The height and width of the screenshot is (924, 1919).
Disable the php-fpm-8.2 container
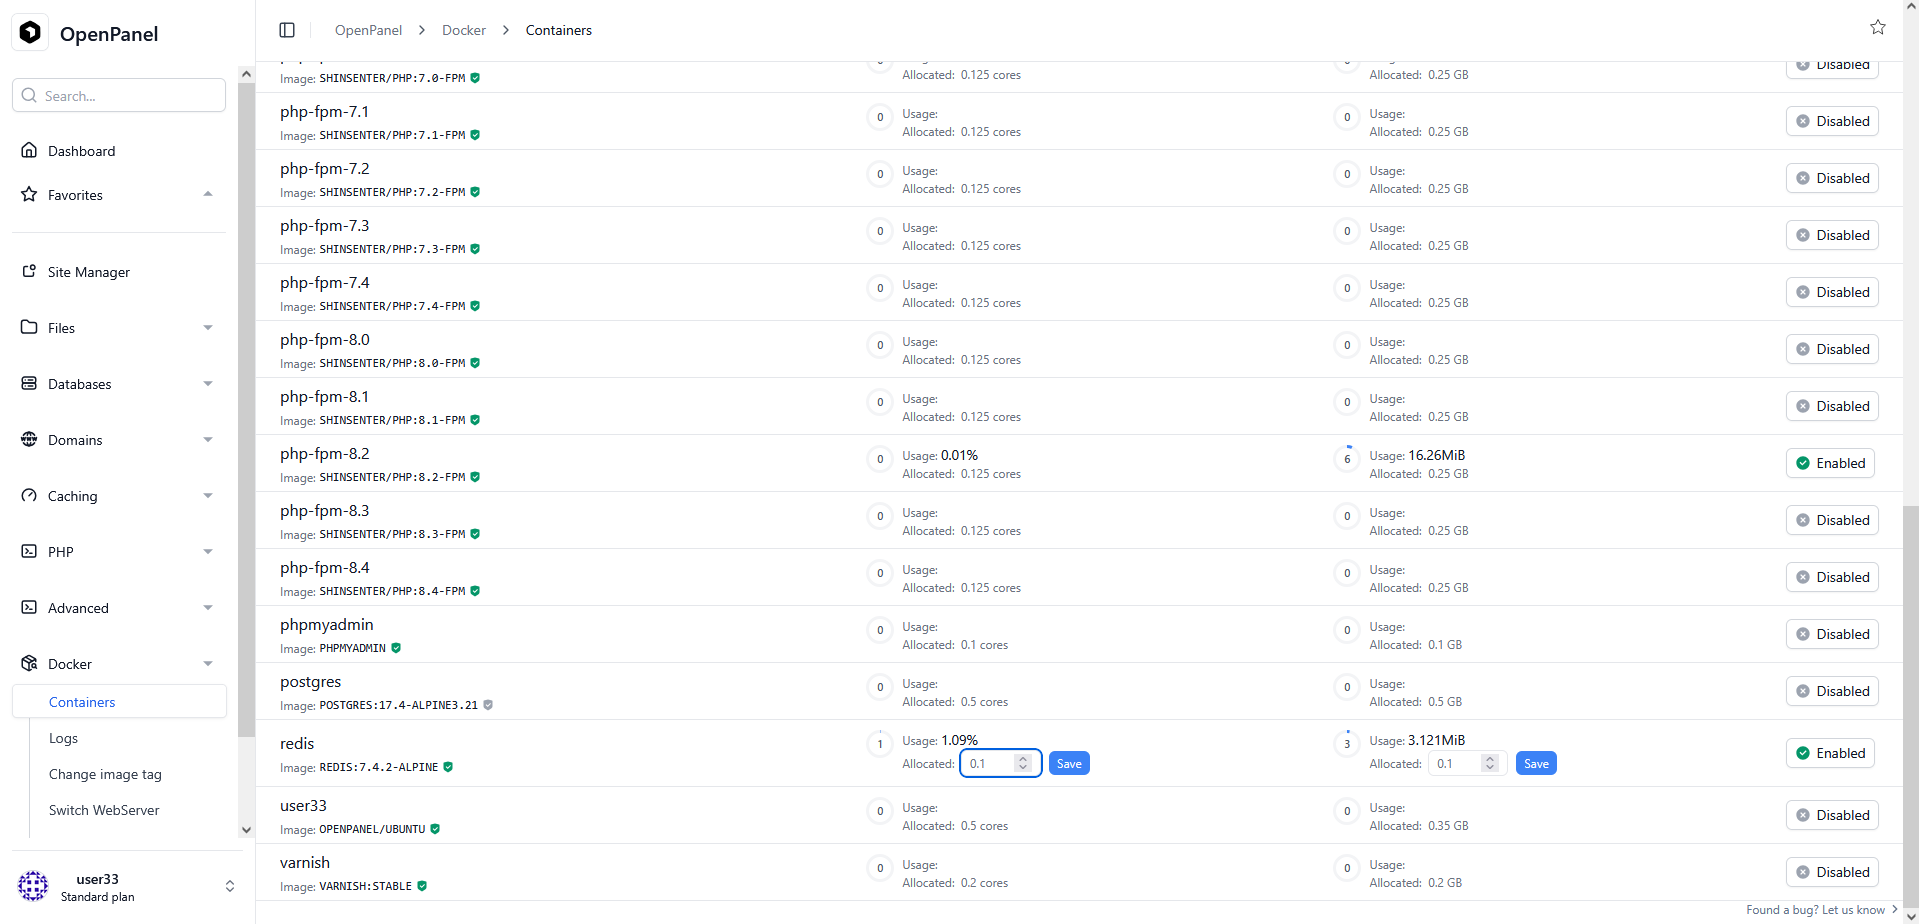click(1829, 463)
